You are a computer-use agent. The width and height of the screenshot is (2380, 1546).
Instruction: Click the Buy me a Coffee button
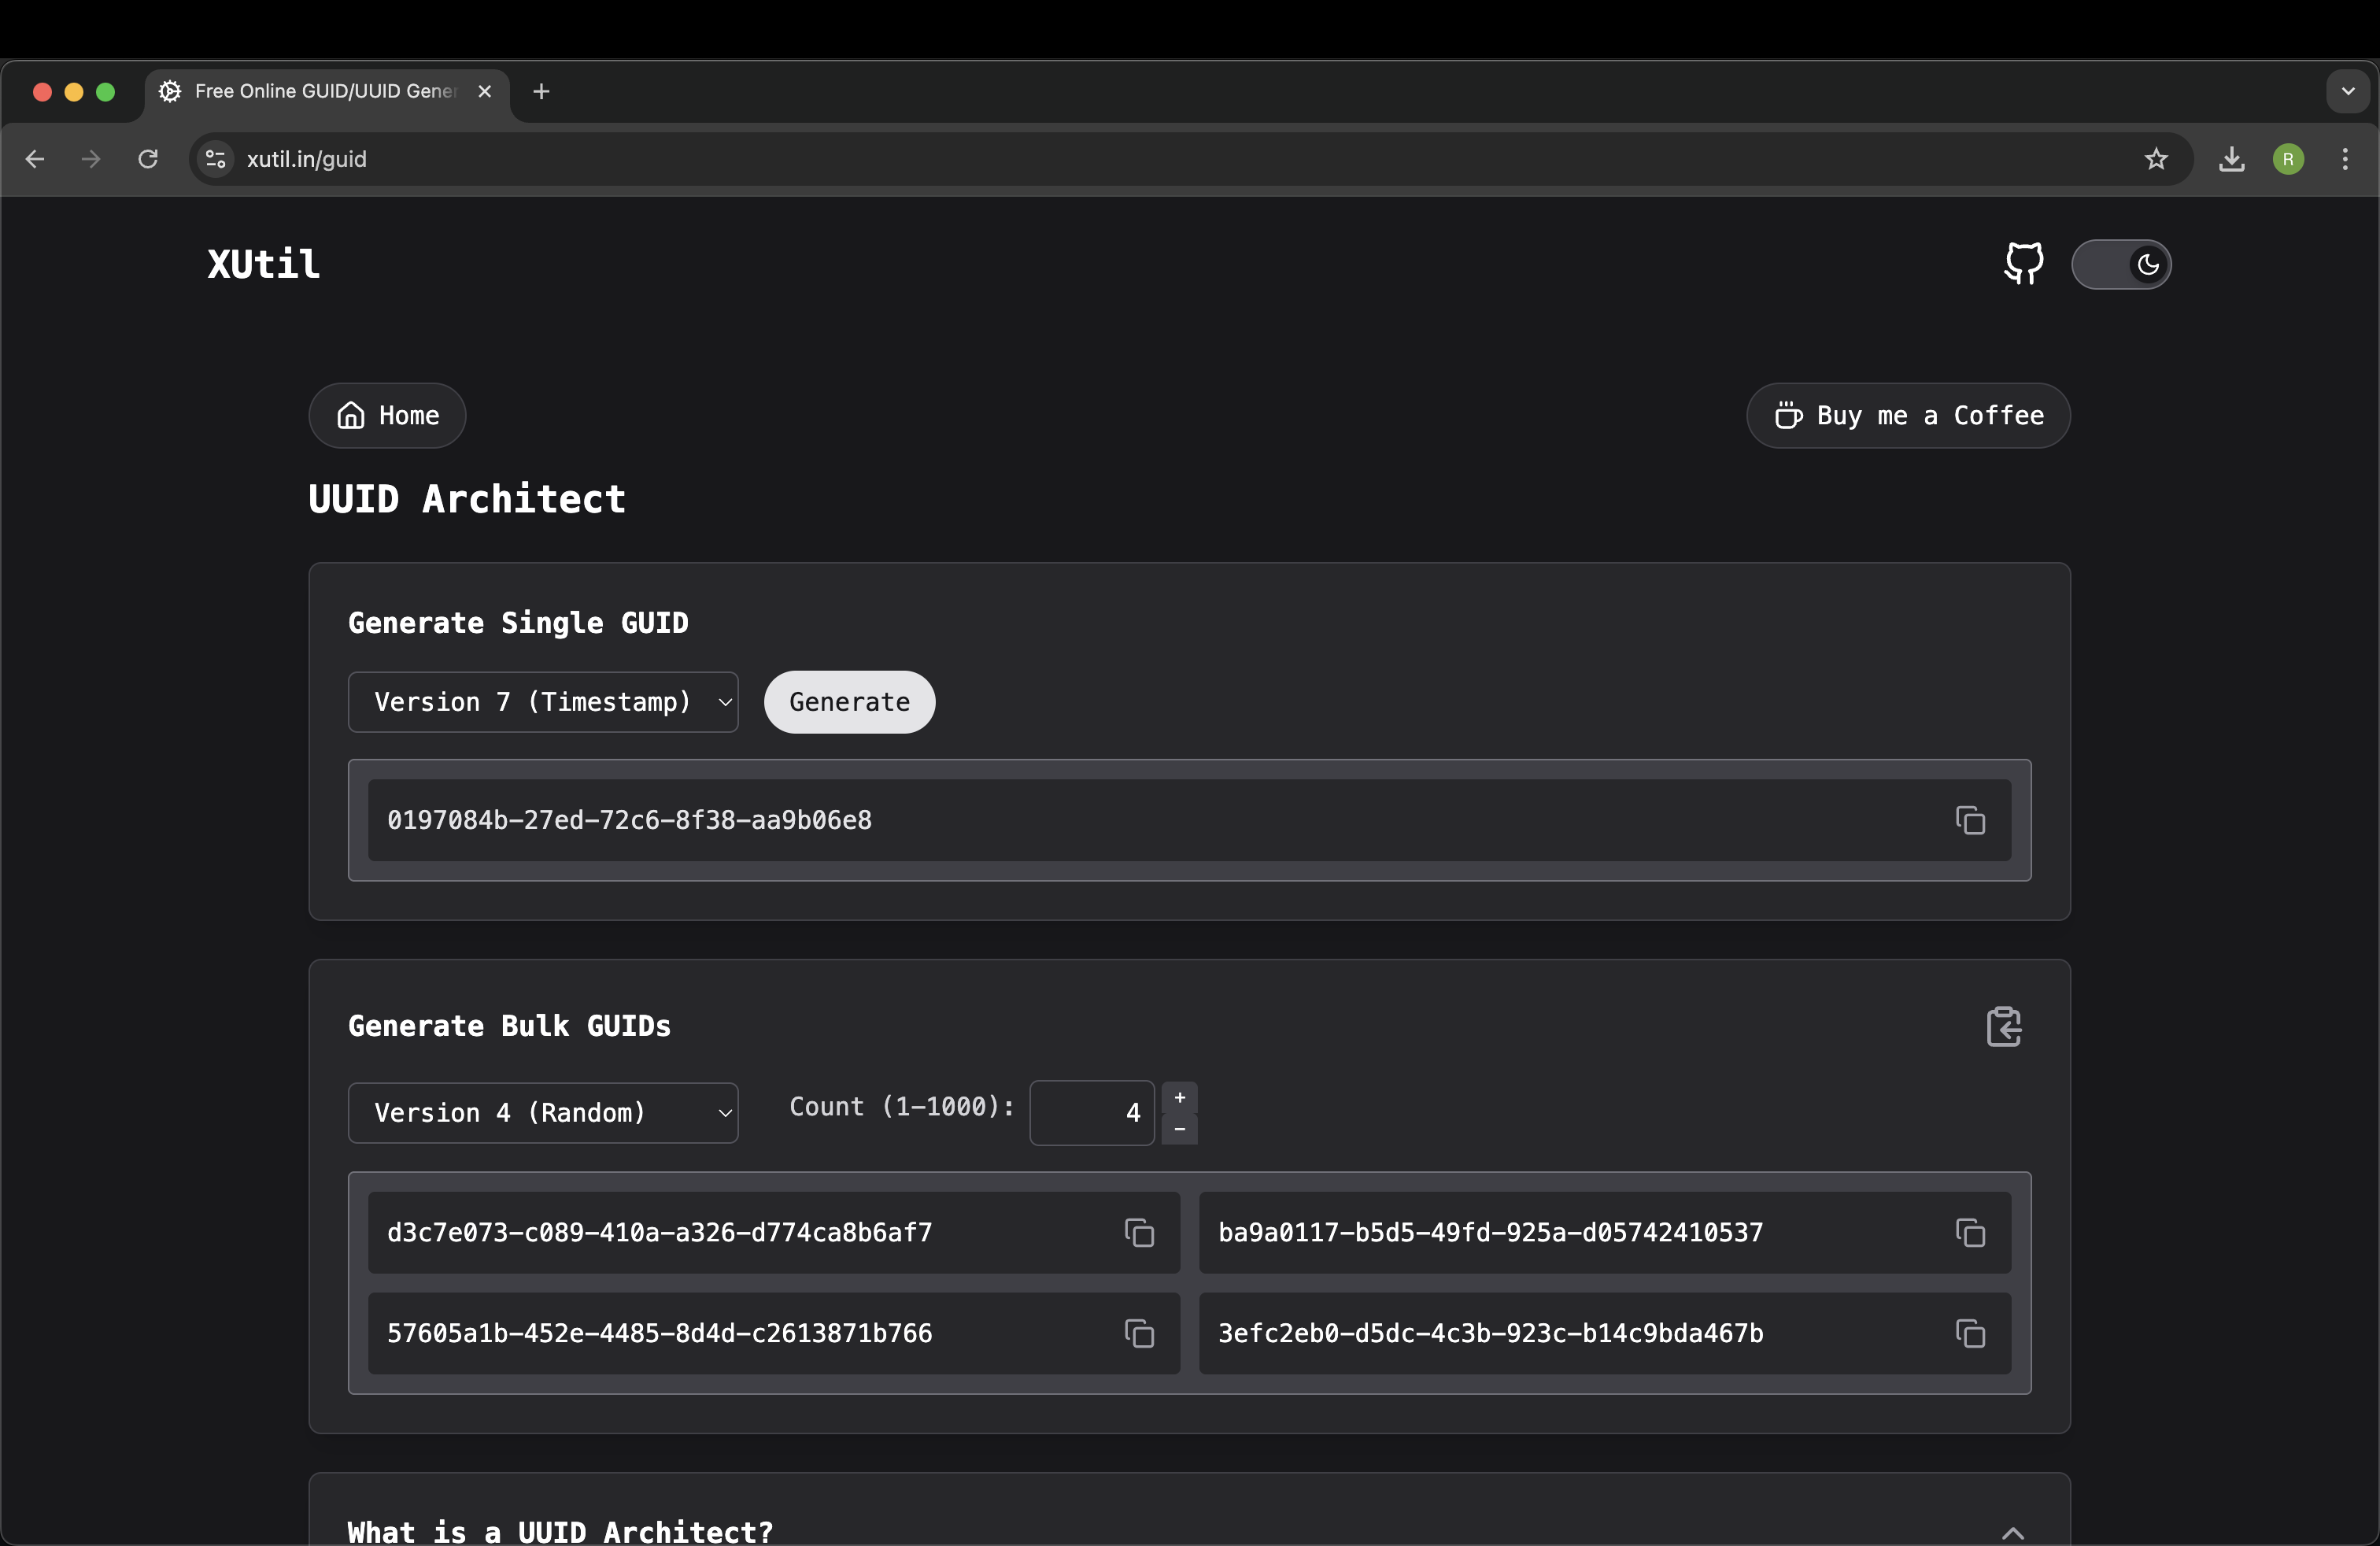point(1907,415)
